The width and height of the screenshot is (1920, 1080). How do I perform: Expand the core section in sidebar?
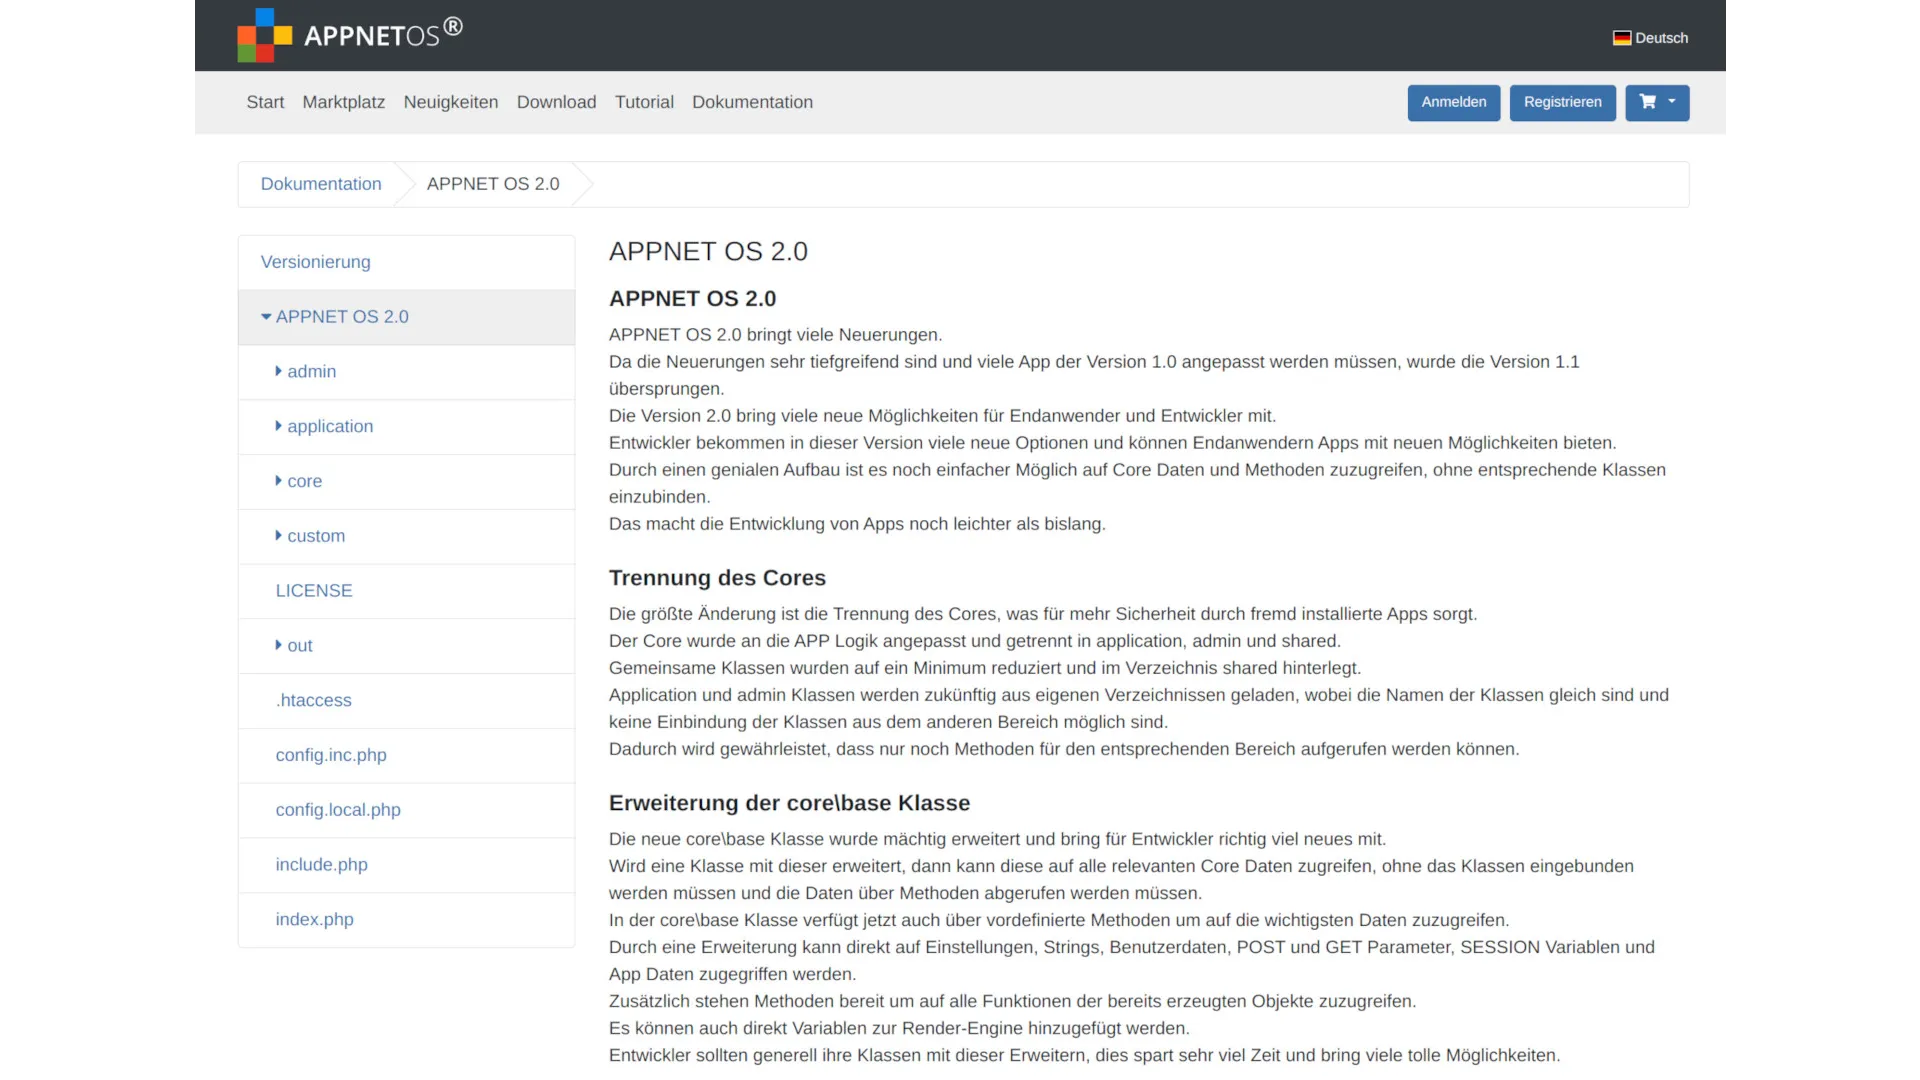[297, 480]
